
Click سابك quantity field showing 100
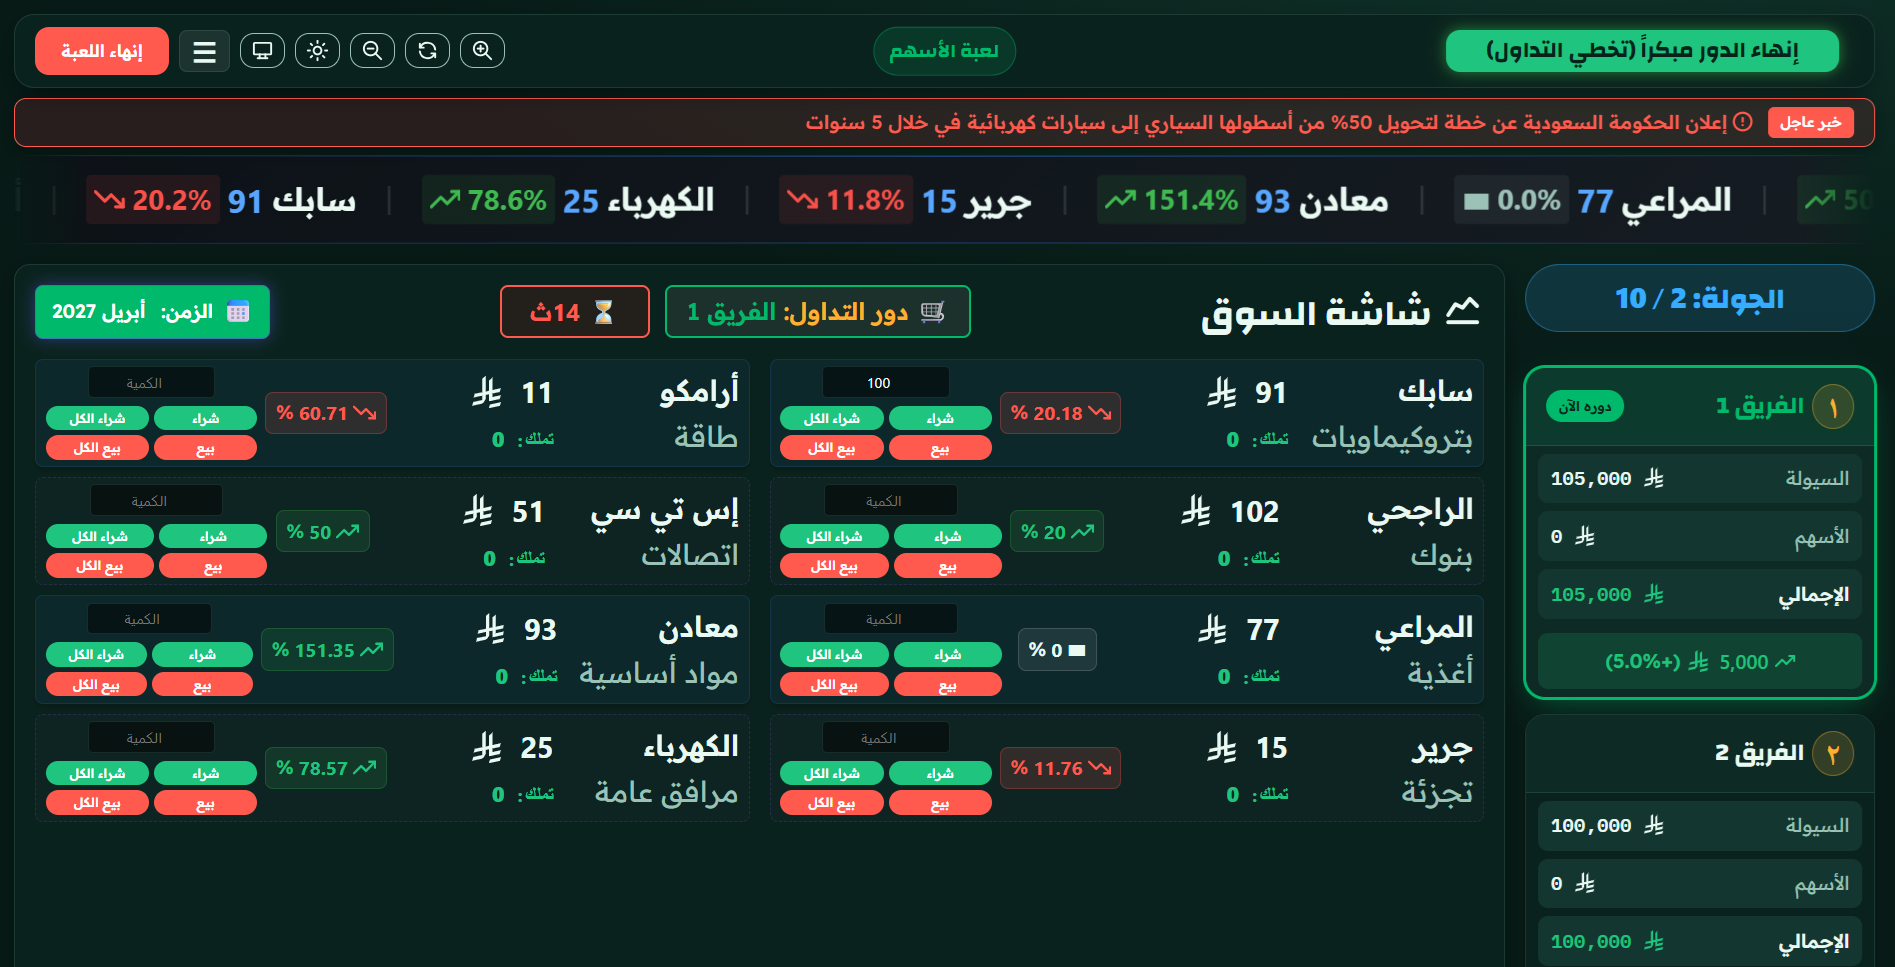point(885,382)
